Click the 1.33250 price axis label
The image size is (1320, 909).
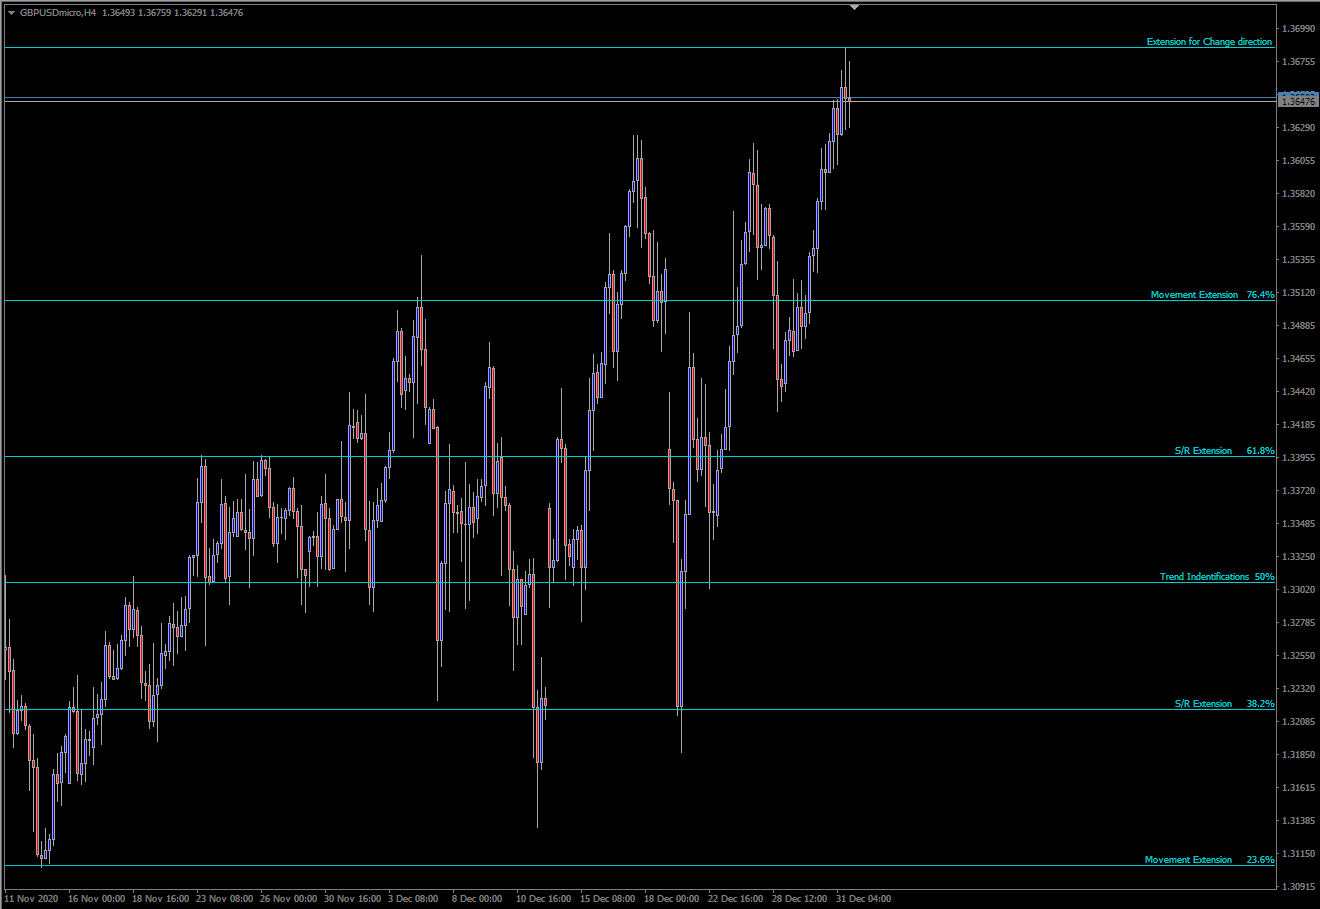(1297, 557)
